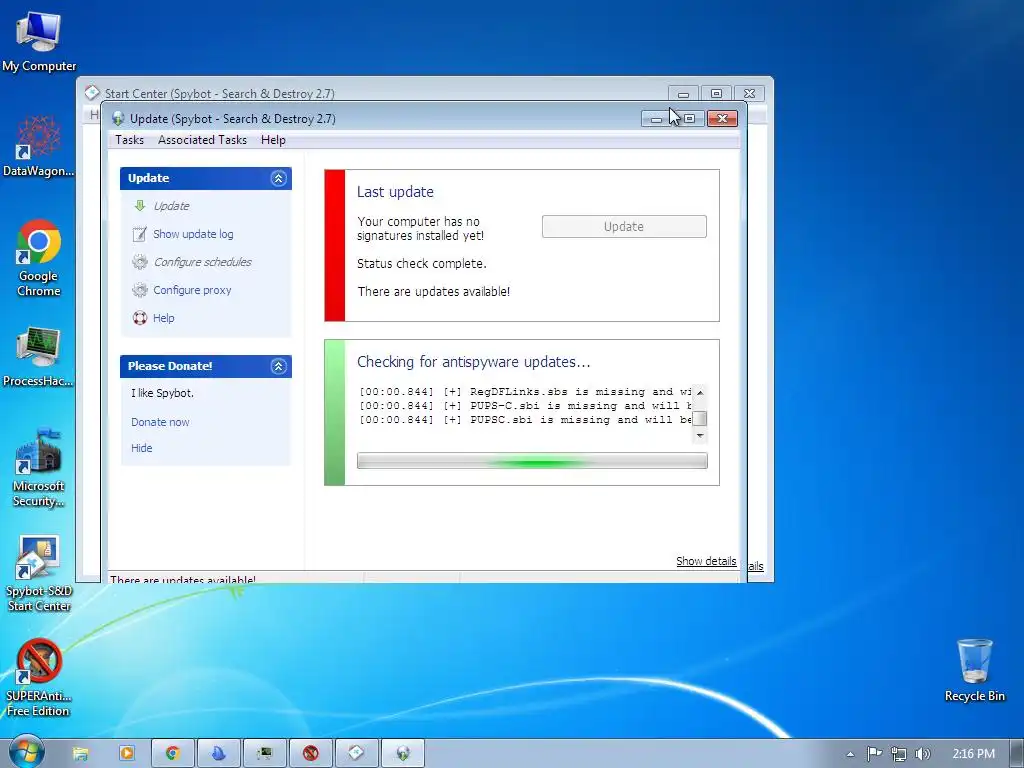Open Windows Explorer from the taskbar
The image size is (1024, 768).
(80, 754)
